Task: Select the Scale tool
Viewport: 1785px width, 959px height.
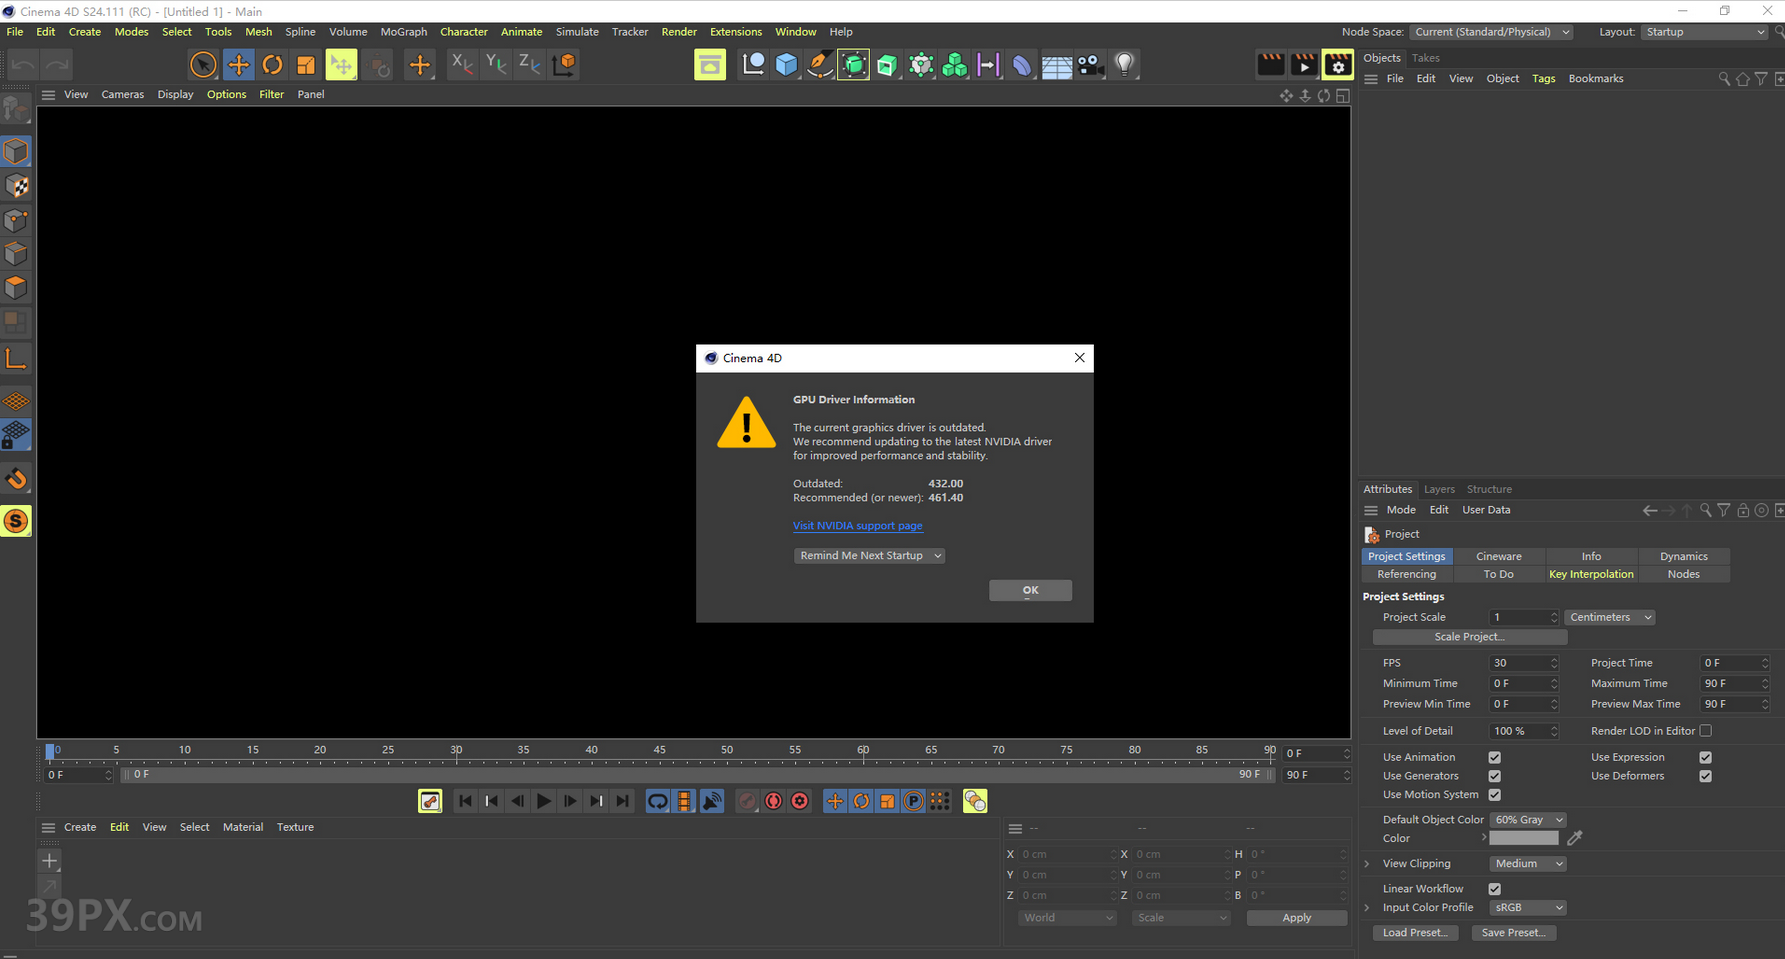Action: [305, 64]
